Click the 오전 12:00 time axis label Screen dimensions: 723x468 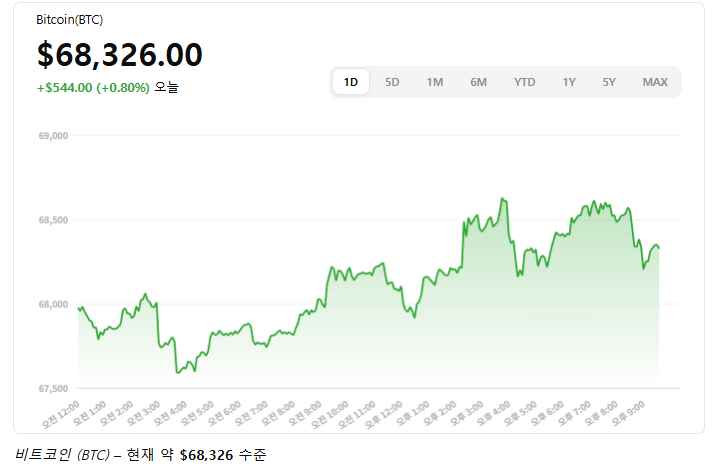(60, 410)
